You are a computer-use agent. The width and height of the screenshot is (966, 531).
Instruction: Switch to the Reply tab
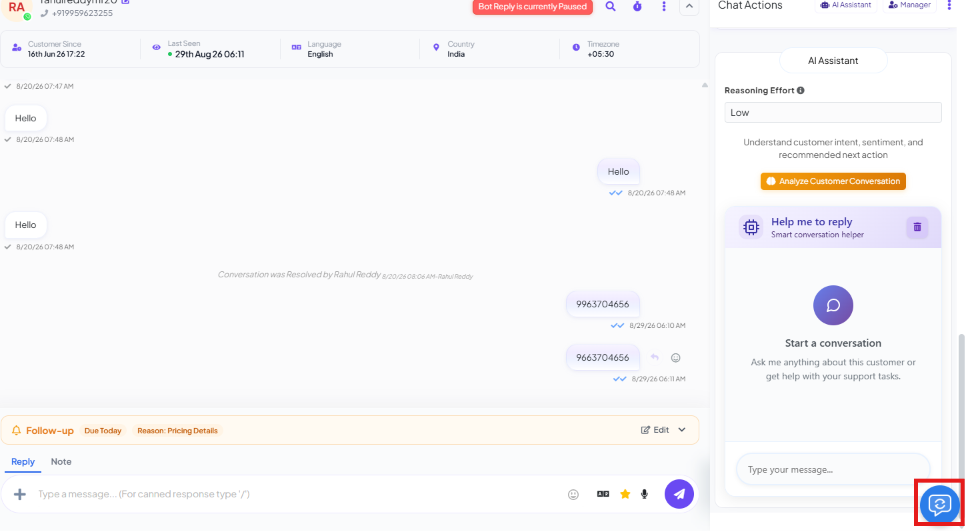click(23, 461)
